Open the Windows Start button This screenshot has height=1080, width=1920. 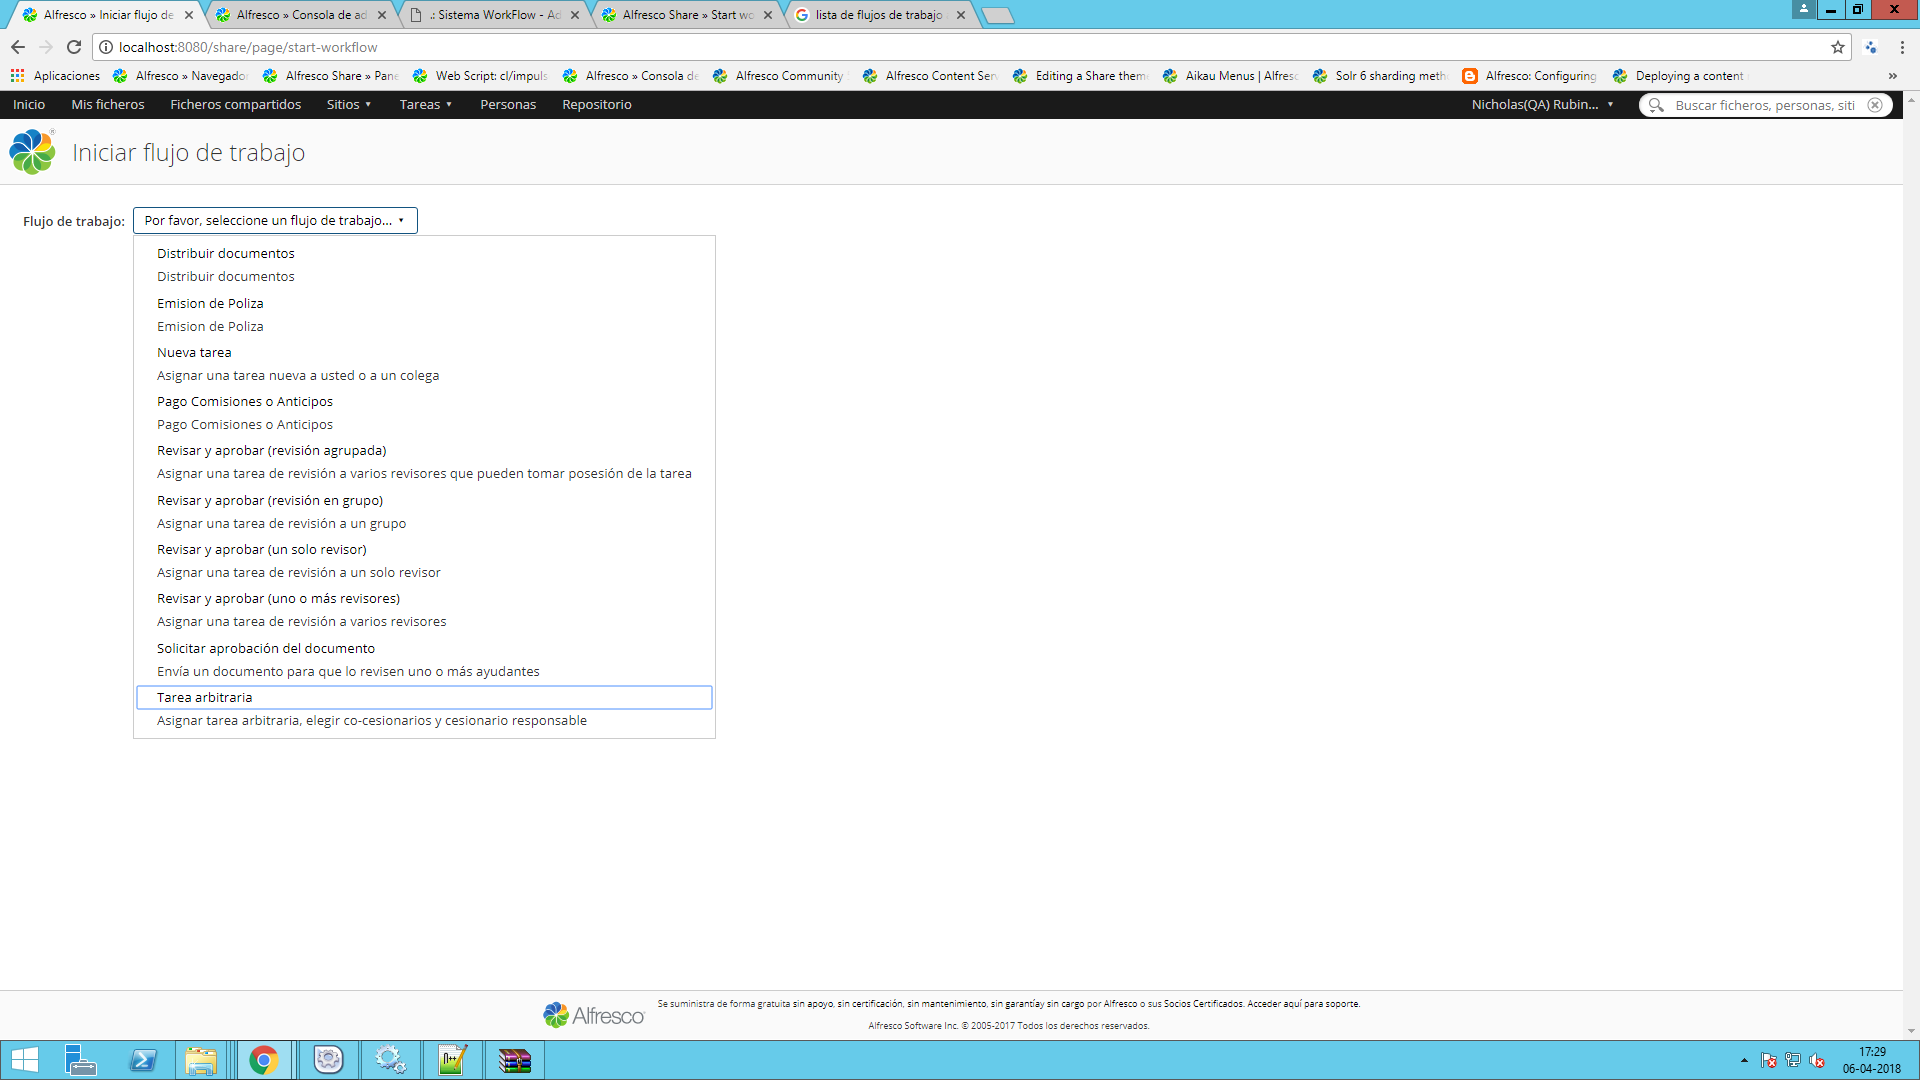point(24,1060)
